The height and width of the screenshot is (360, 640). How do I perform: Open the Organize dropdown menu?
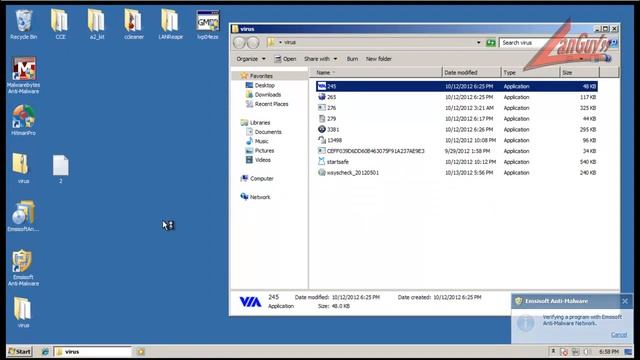point(251,59)
